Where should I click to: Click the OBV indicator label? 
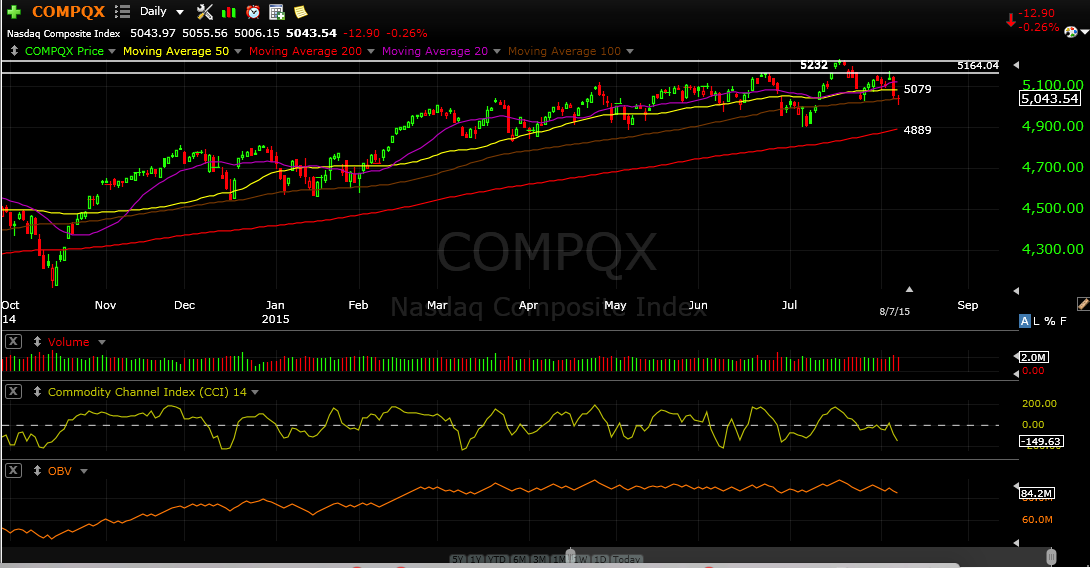60,471
